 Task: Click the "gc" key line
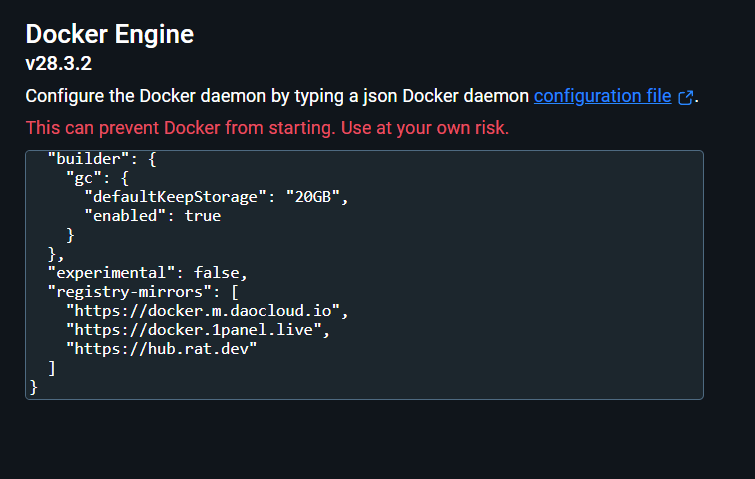97,178
